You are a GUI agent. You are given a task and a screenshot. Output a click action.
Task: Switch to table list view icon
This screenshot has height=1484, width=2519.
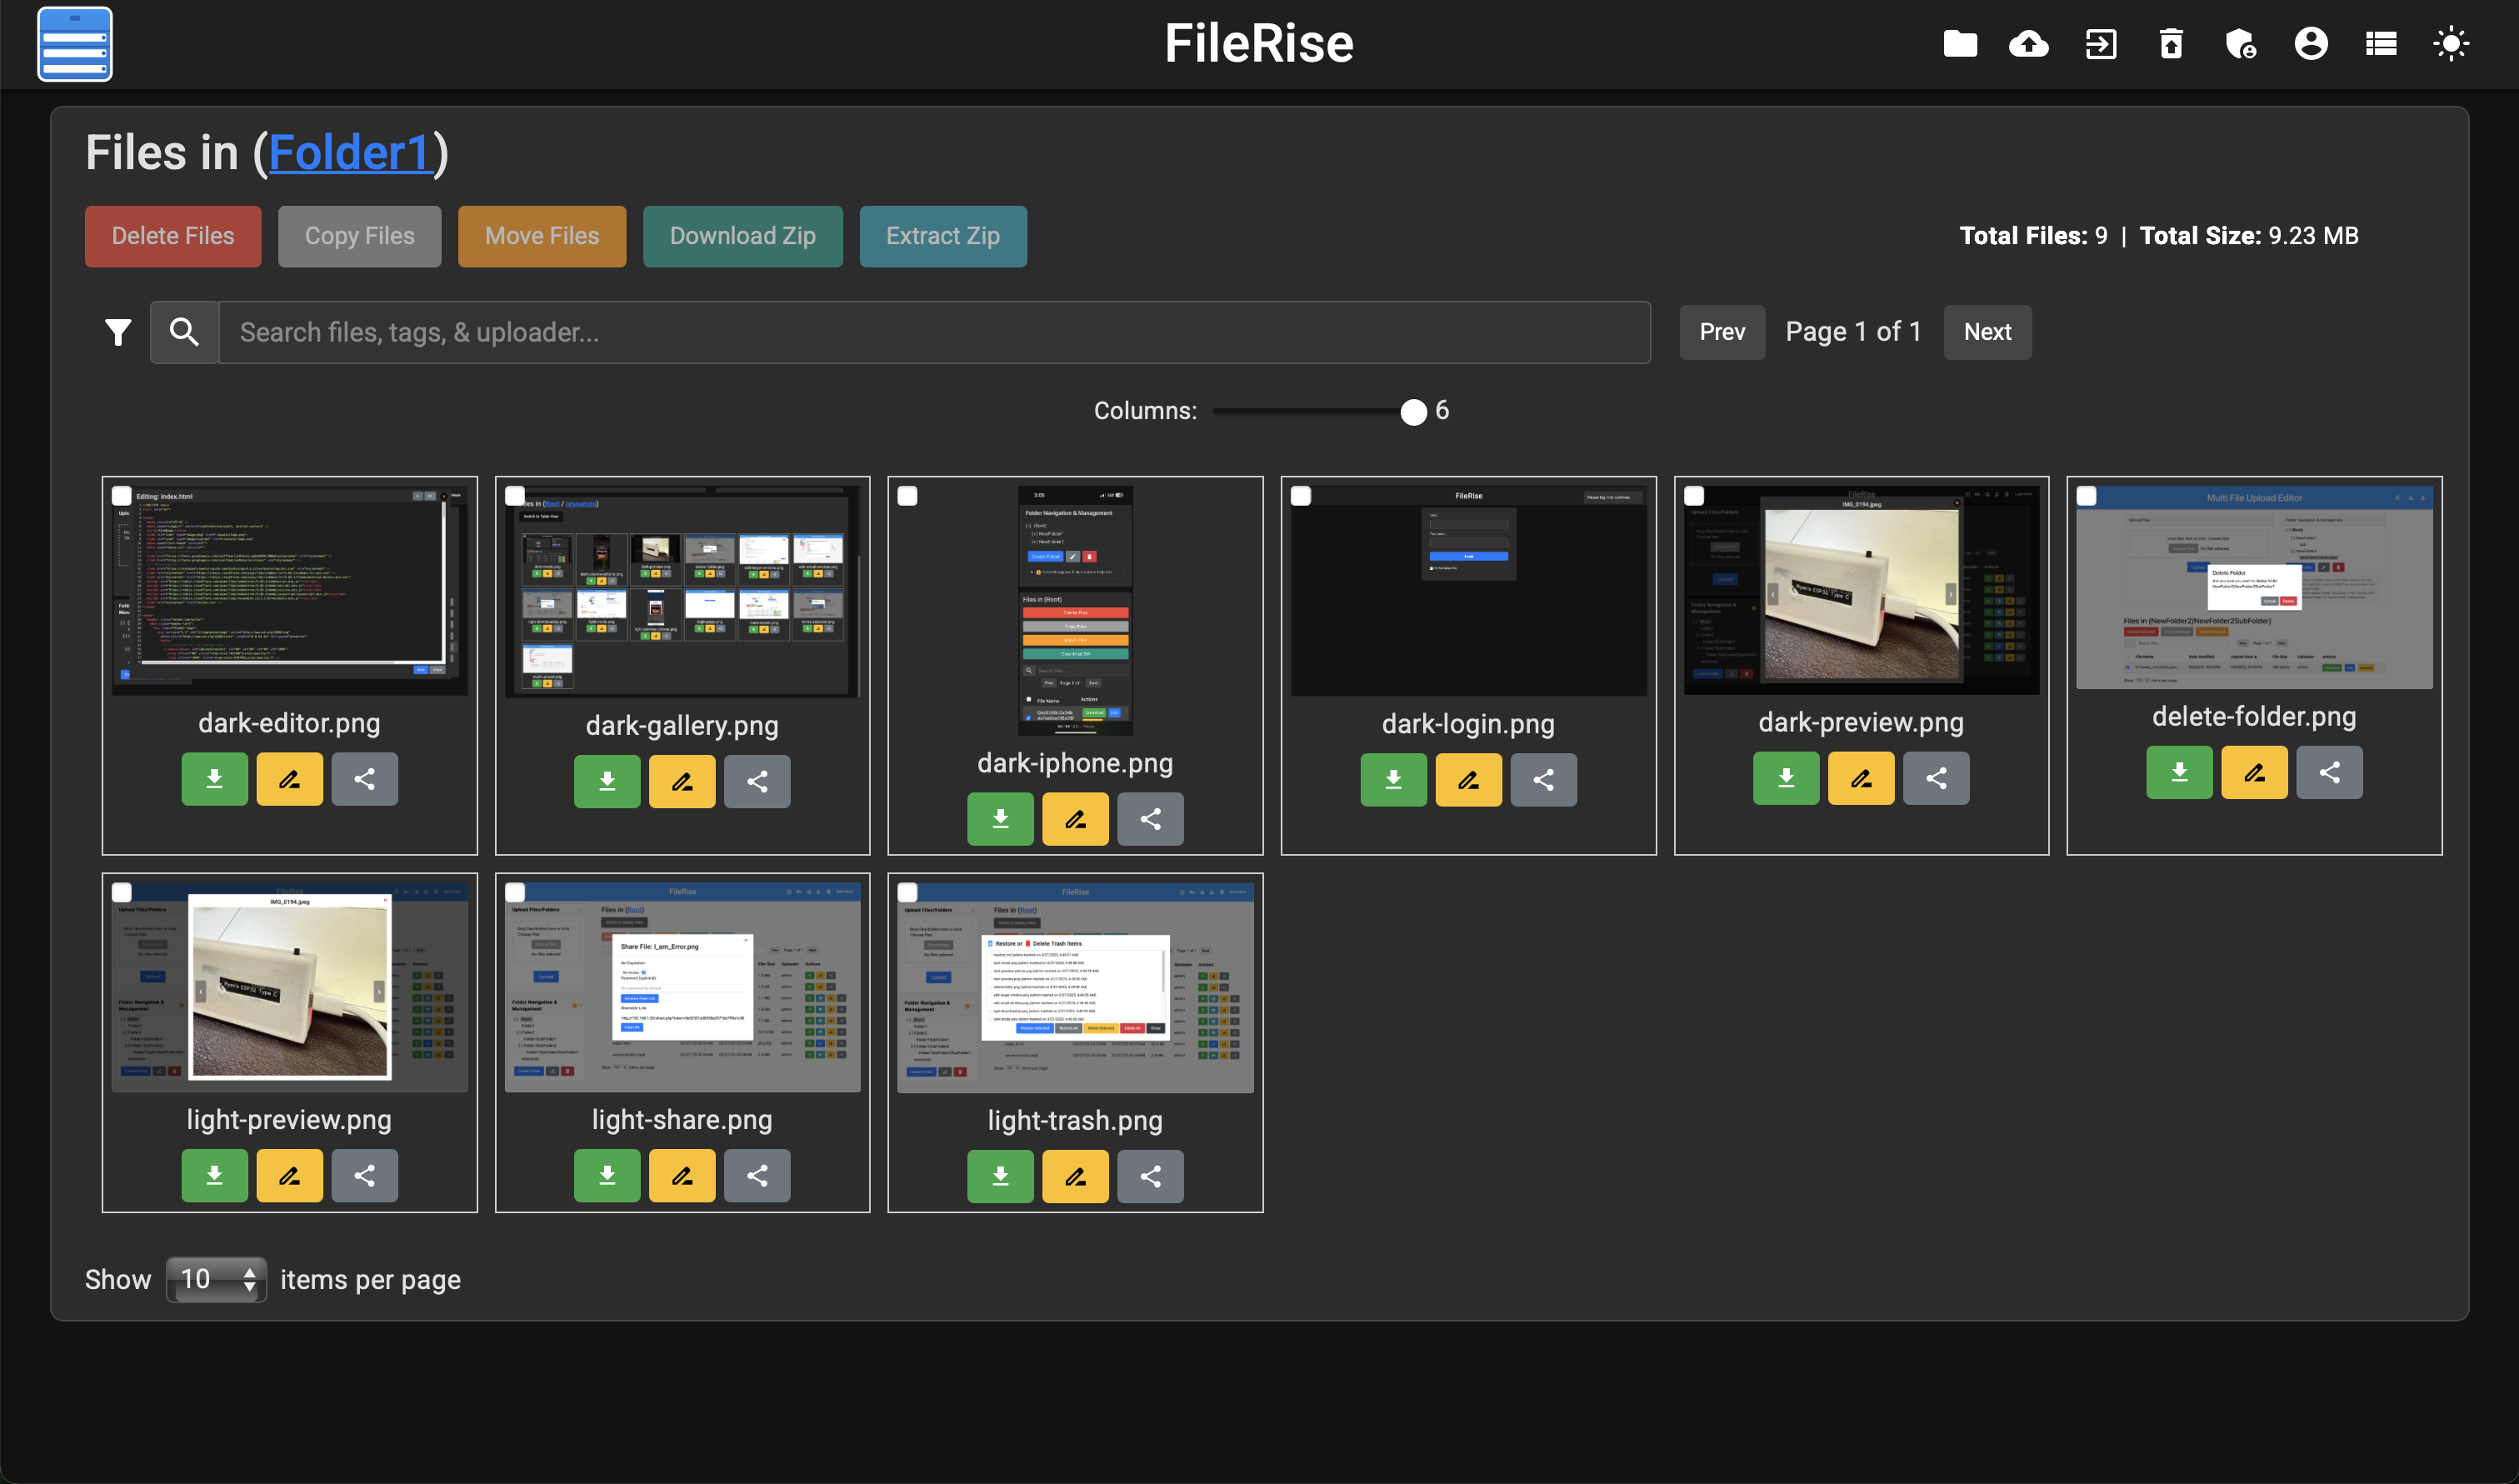2380,44
